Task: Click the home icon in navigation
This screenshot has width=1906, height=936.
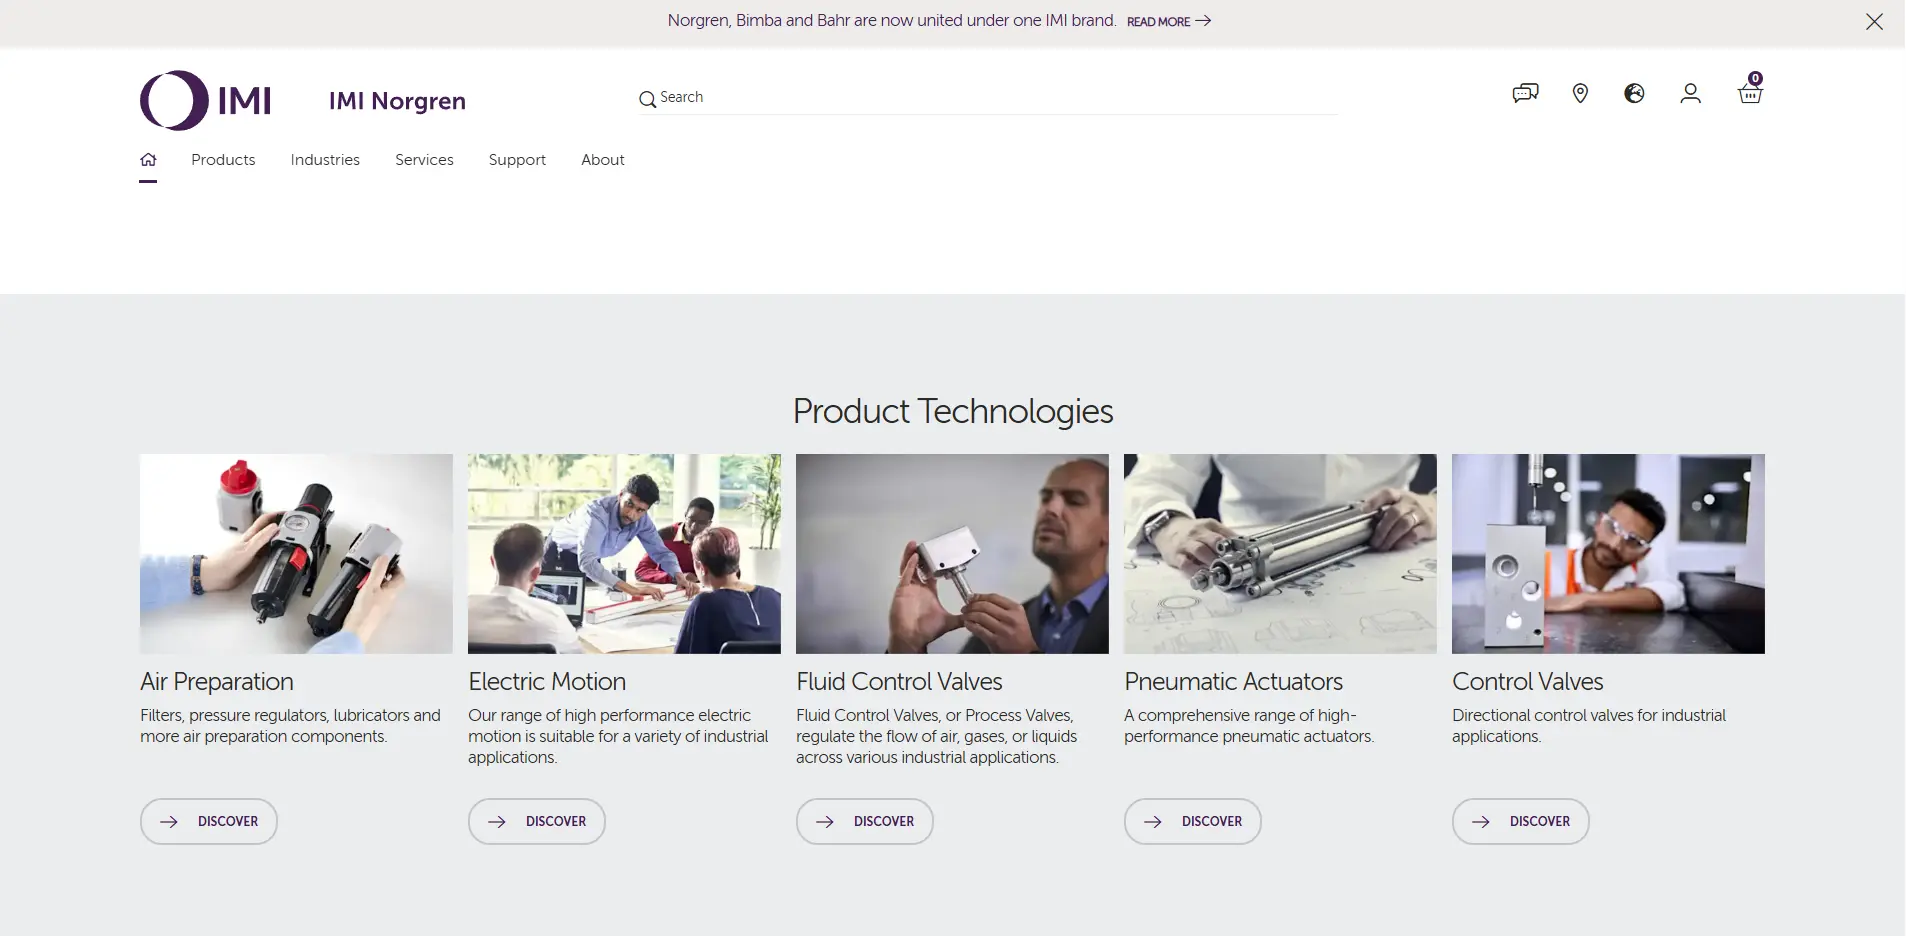Action: pyautogui.click(x=148, y=160)
